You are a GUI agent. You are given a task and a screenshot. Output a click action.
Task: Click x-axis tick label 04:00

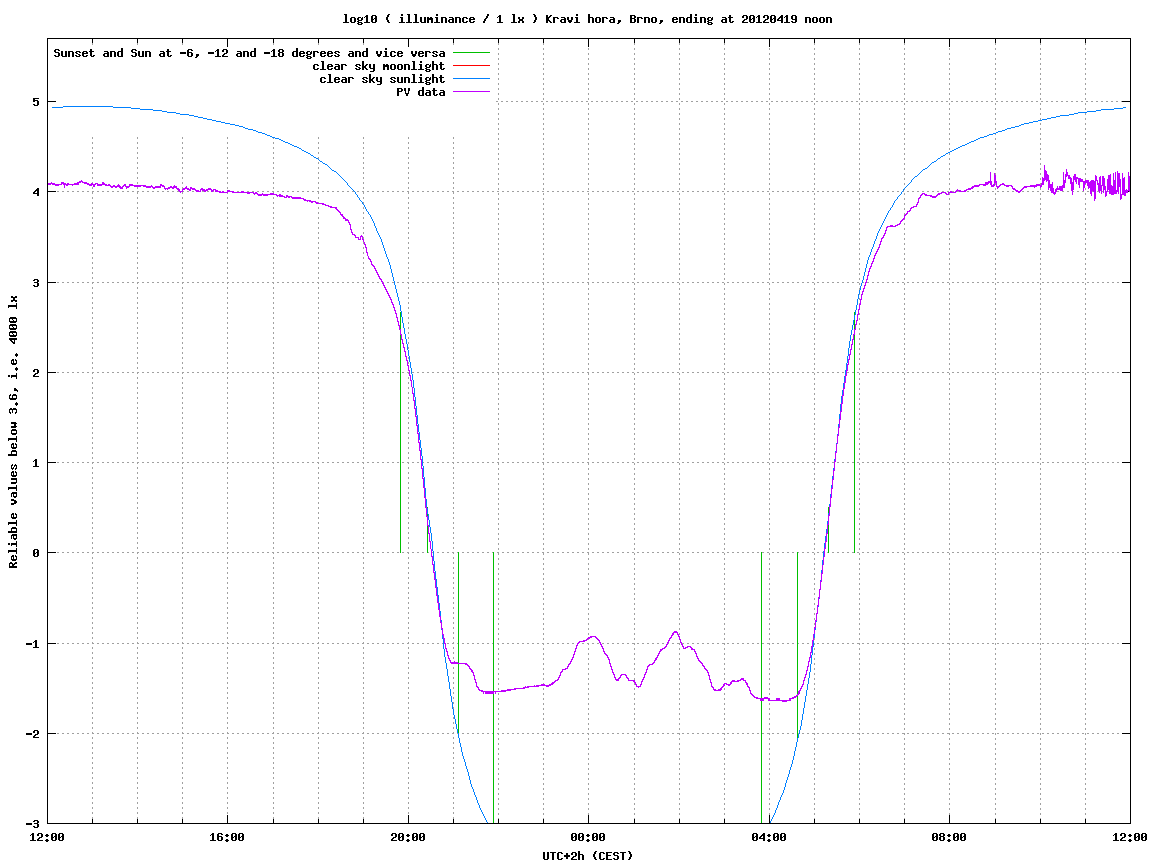click(x=769, y=837)
